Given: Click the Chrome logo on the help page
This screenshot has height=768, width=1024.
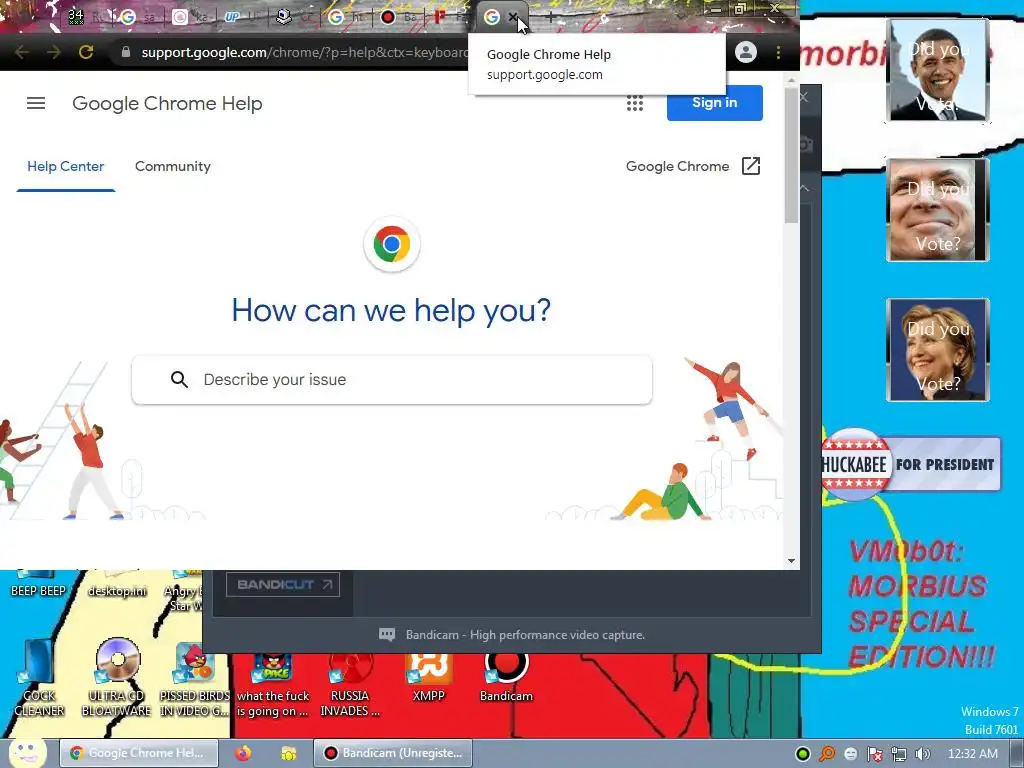Looking at the screenshot, I should click(x=392, y=244).
